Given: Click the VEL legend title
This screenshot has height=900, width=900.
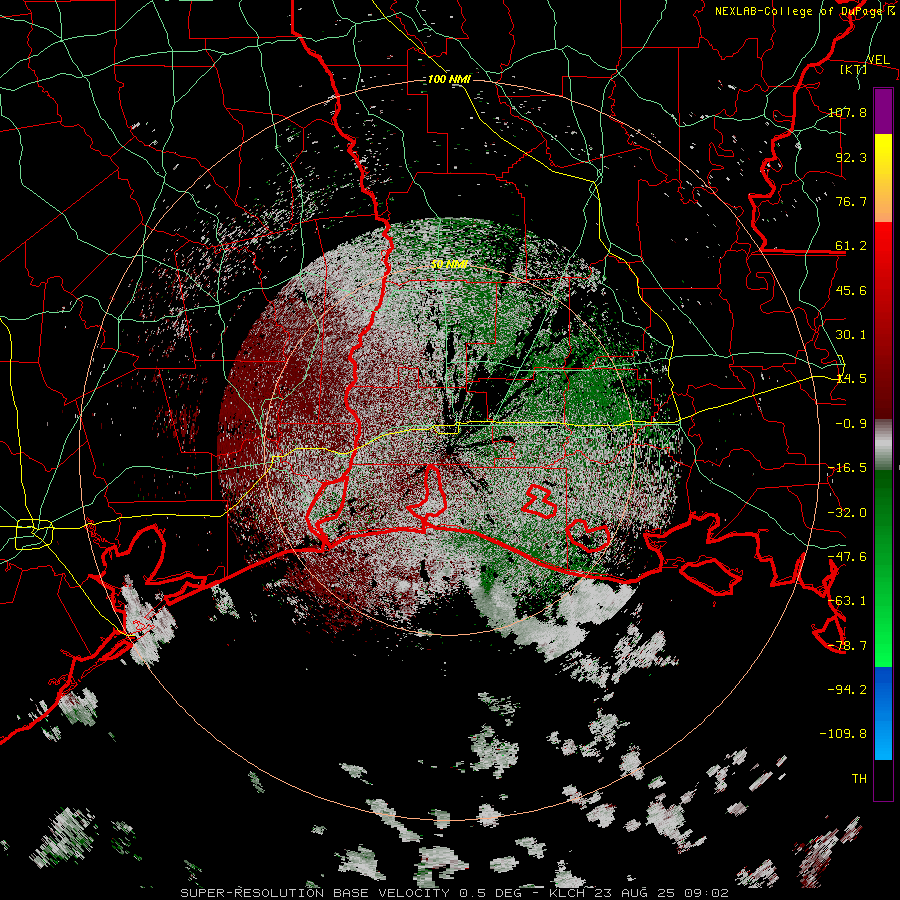Looking at the screenshot, I should click(x=878, y=59).
